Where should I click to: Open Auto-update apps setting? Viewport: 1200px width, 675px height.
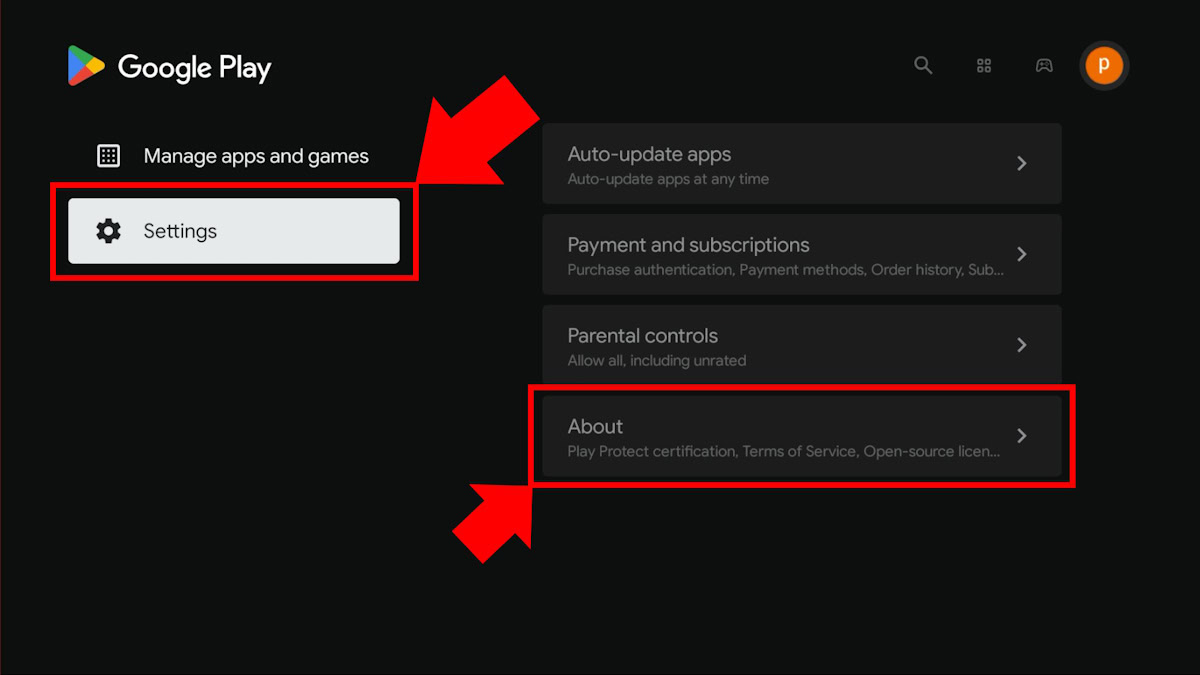coord(802,164)
